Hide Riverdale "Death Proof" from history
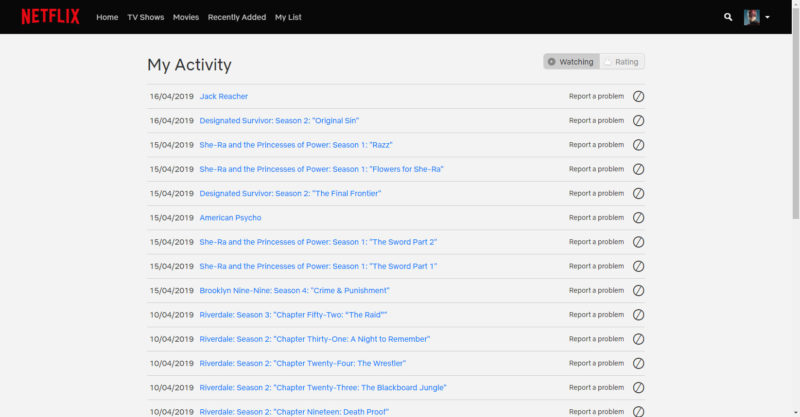800x417 pixels. (x=638, y=411)
